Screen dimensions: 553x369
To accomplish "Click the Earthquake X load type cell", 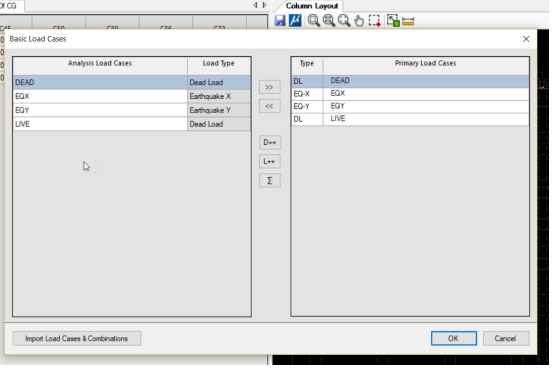I will (x=219, y=96).
